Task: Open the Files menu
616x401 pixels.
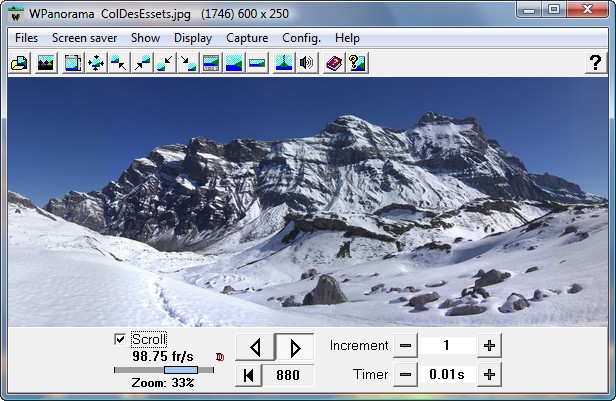Action: [26, 38]
